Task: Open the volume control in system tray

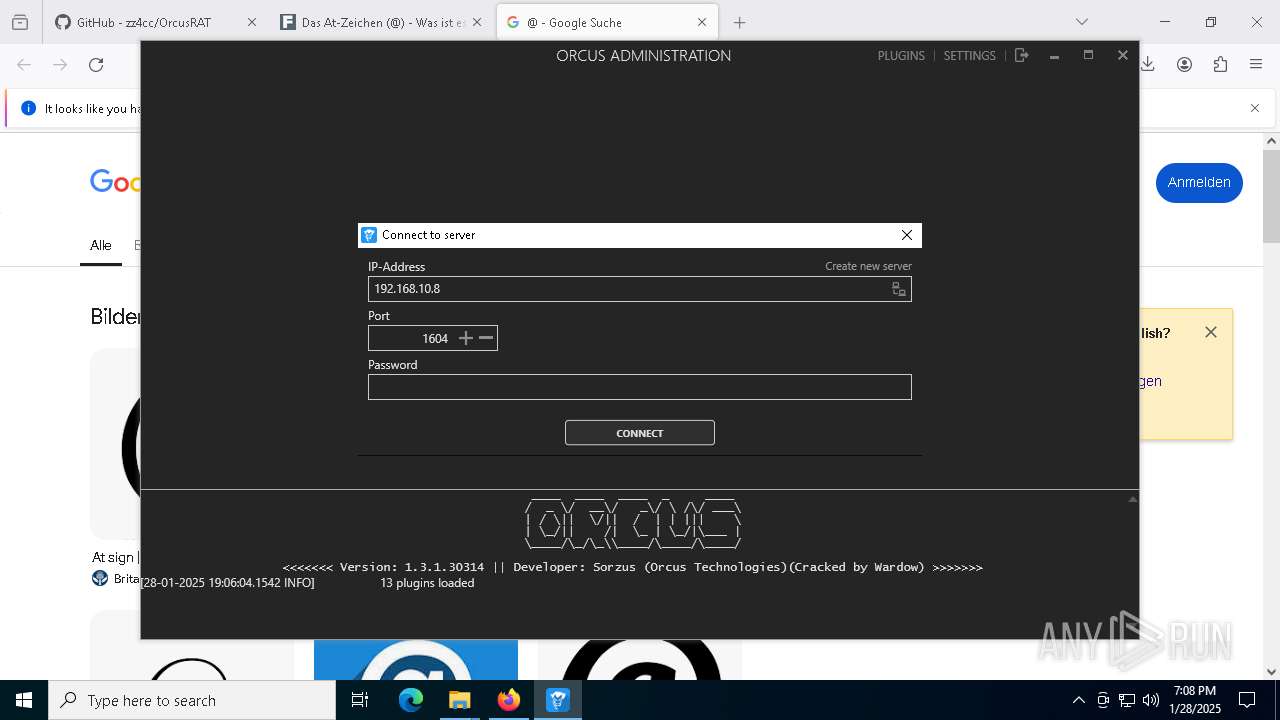Action: pos(1151,700)
